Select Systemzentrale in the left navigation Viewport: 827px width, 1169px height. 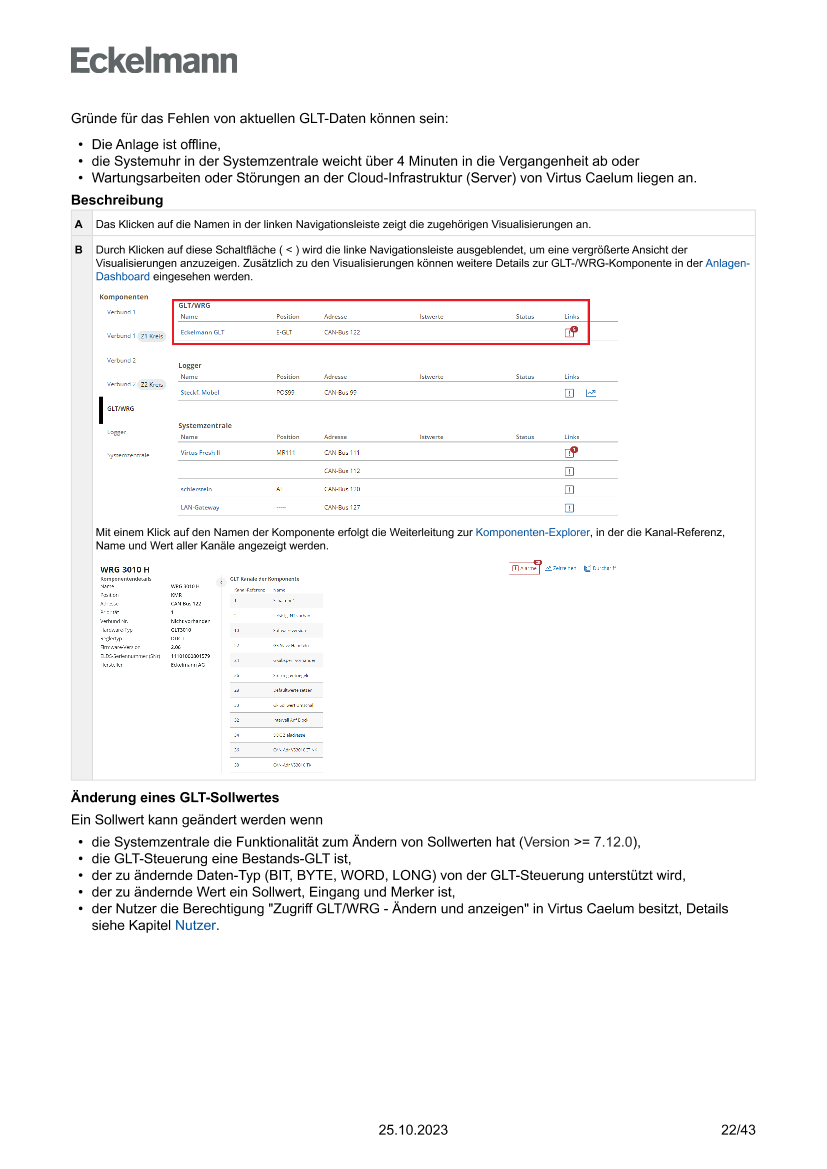tap(128, 455)
